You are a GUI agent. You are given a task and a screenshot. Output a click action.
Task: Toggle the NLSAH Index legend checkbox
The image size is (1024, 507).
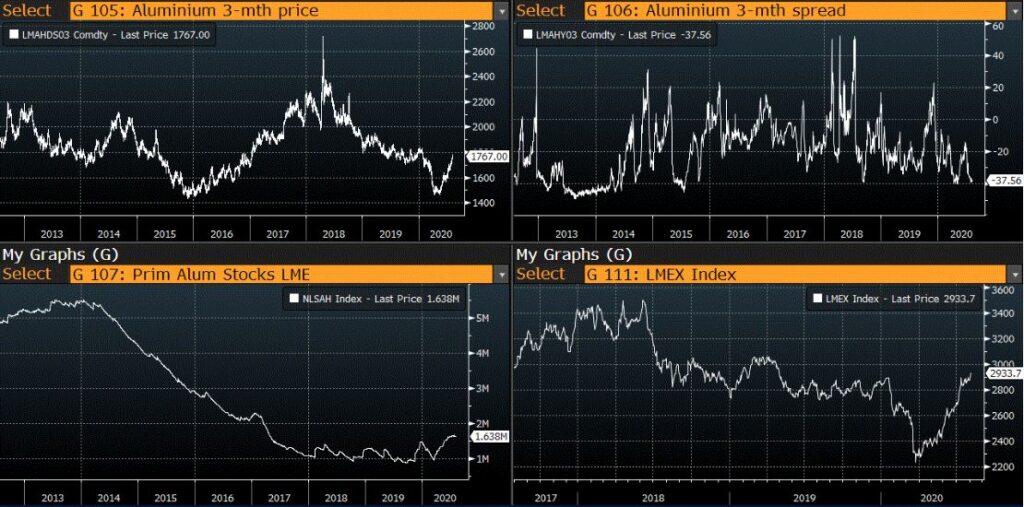pyautogui.click(x=293, y=297)
